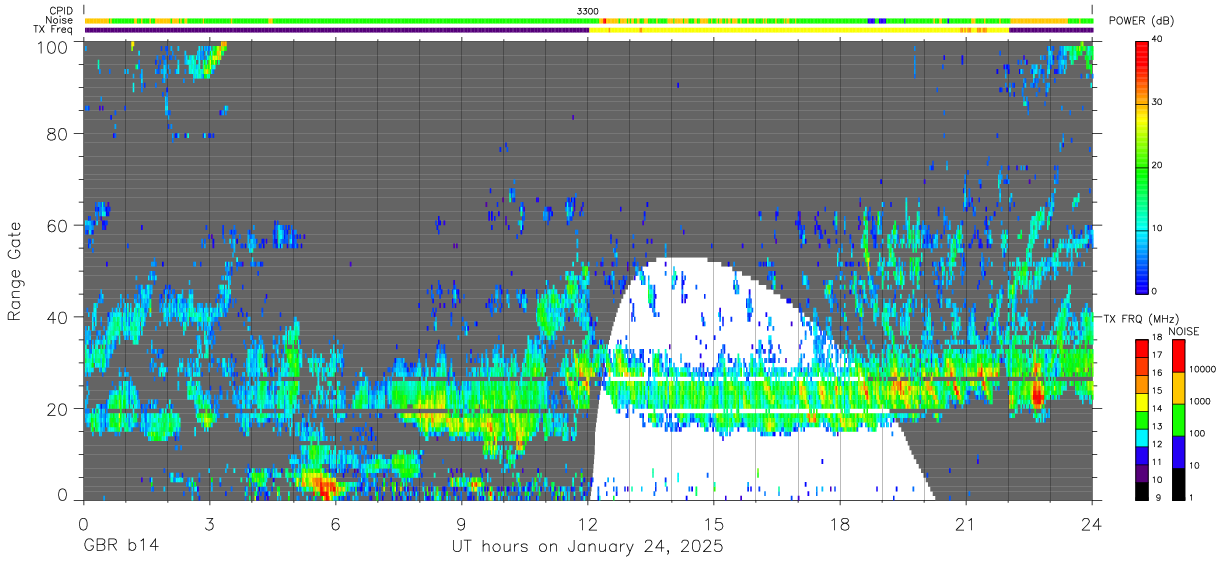The width and height of the screenshot is (1228, 567).
Task: Click the green swatch in NOISE legend
Action: click(1178, 420)
